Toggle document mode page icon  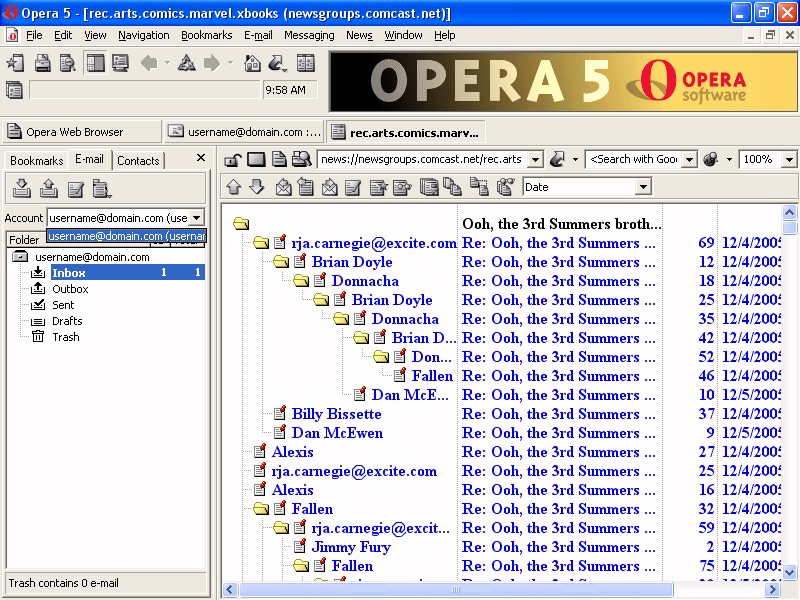click(279, 160)
